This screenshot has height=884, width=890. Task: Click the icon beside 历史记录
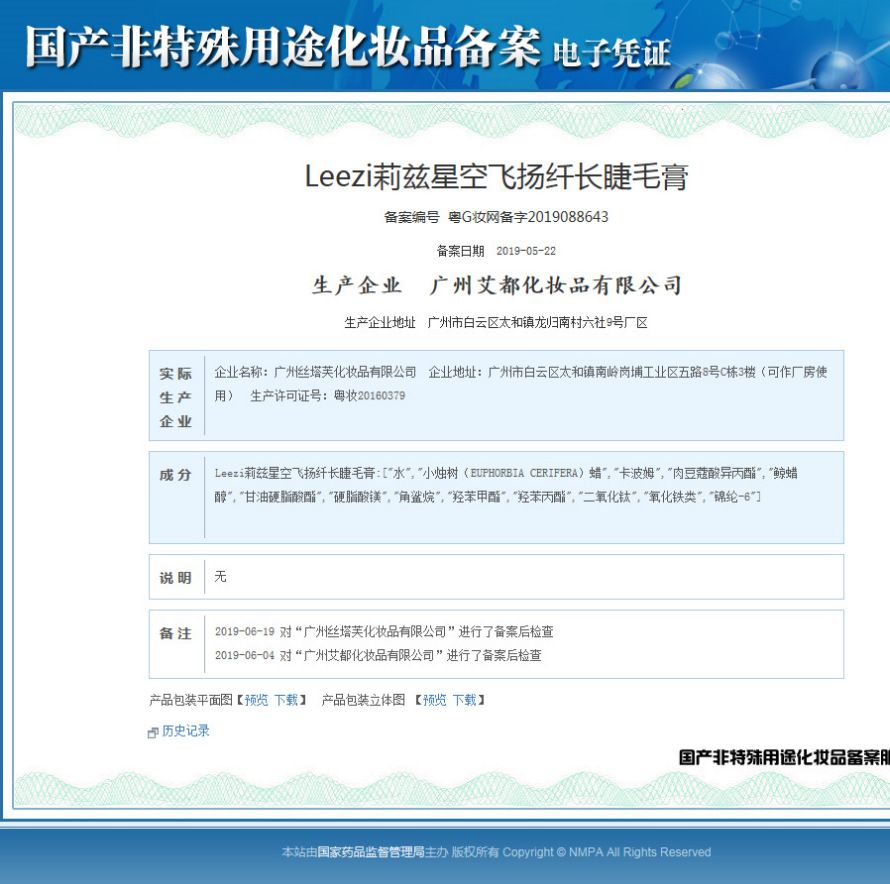tap(153, 732)
